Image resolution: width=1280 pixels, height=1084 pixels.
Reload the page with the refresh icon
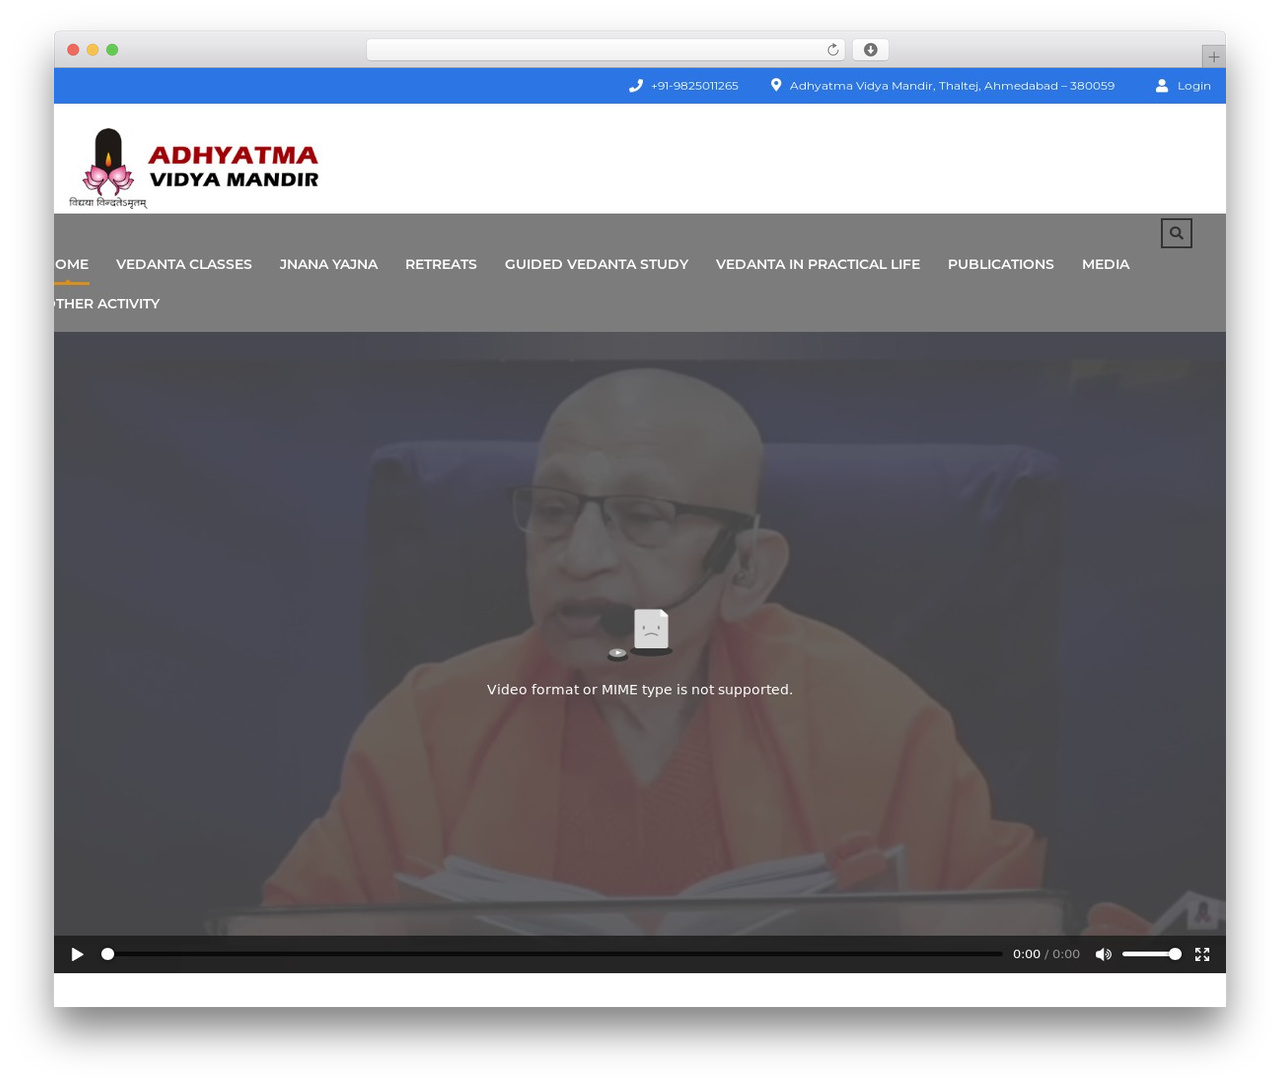pos(833,50)
